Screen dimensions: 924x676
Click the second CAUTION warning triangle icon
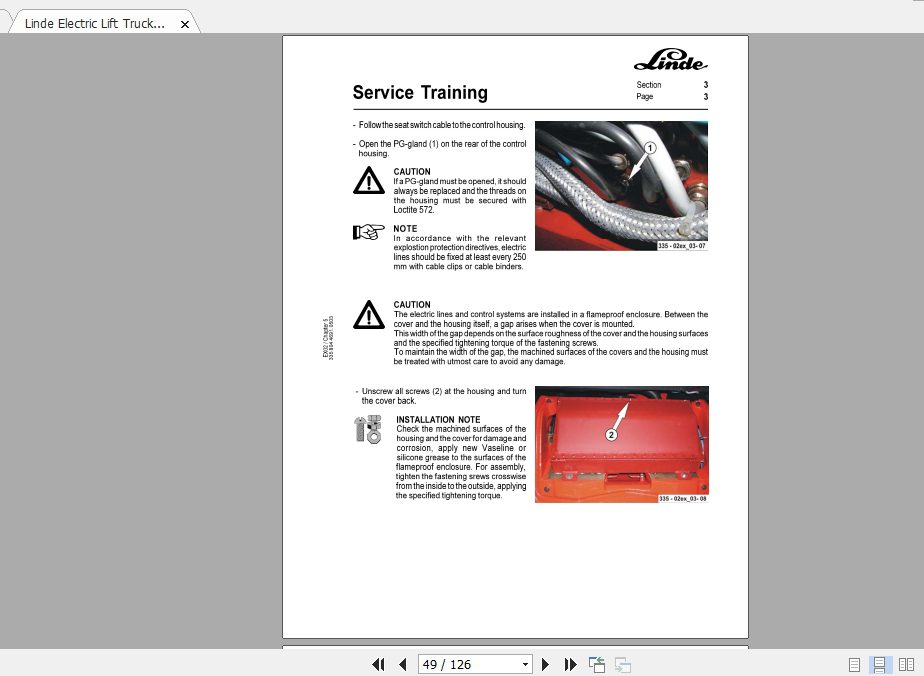[369, 315]
